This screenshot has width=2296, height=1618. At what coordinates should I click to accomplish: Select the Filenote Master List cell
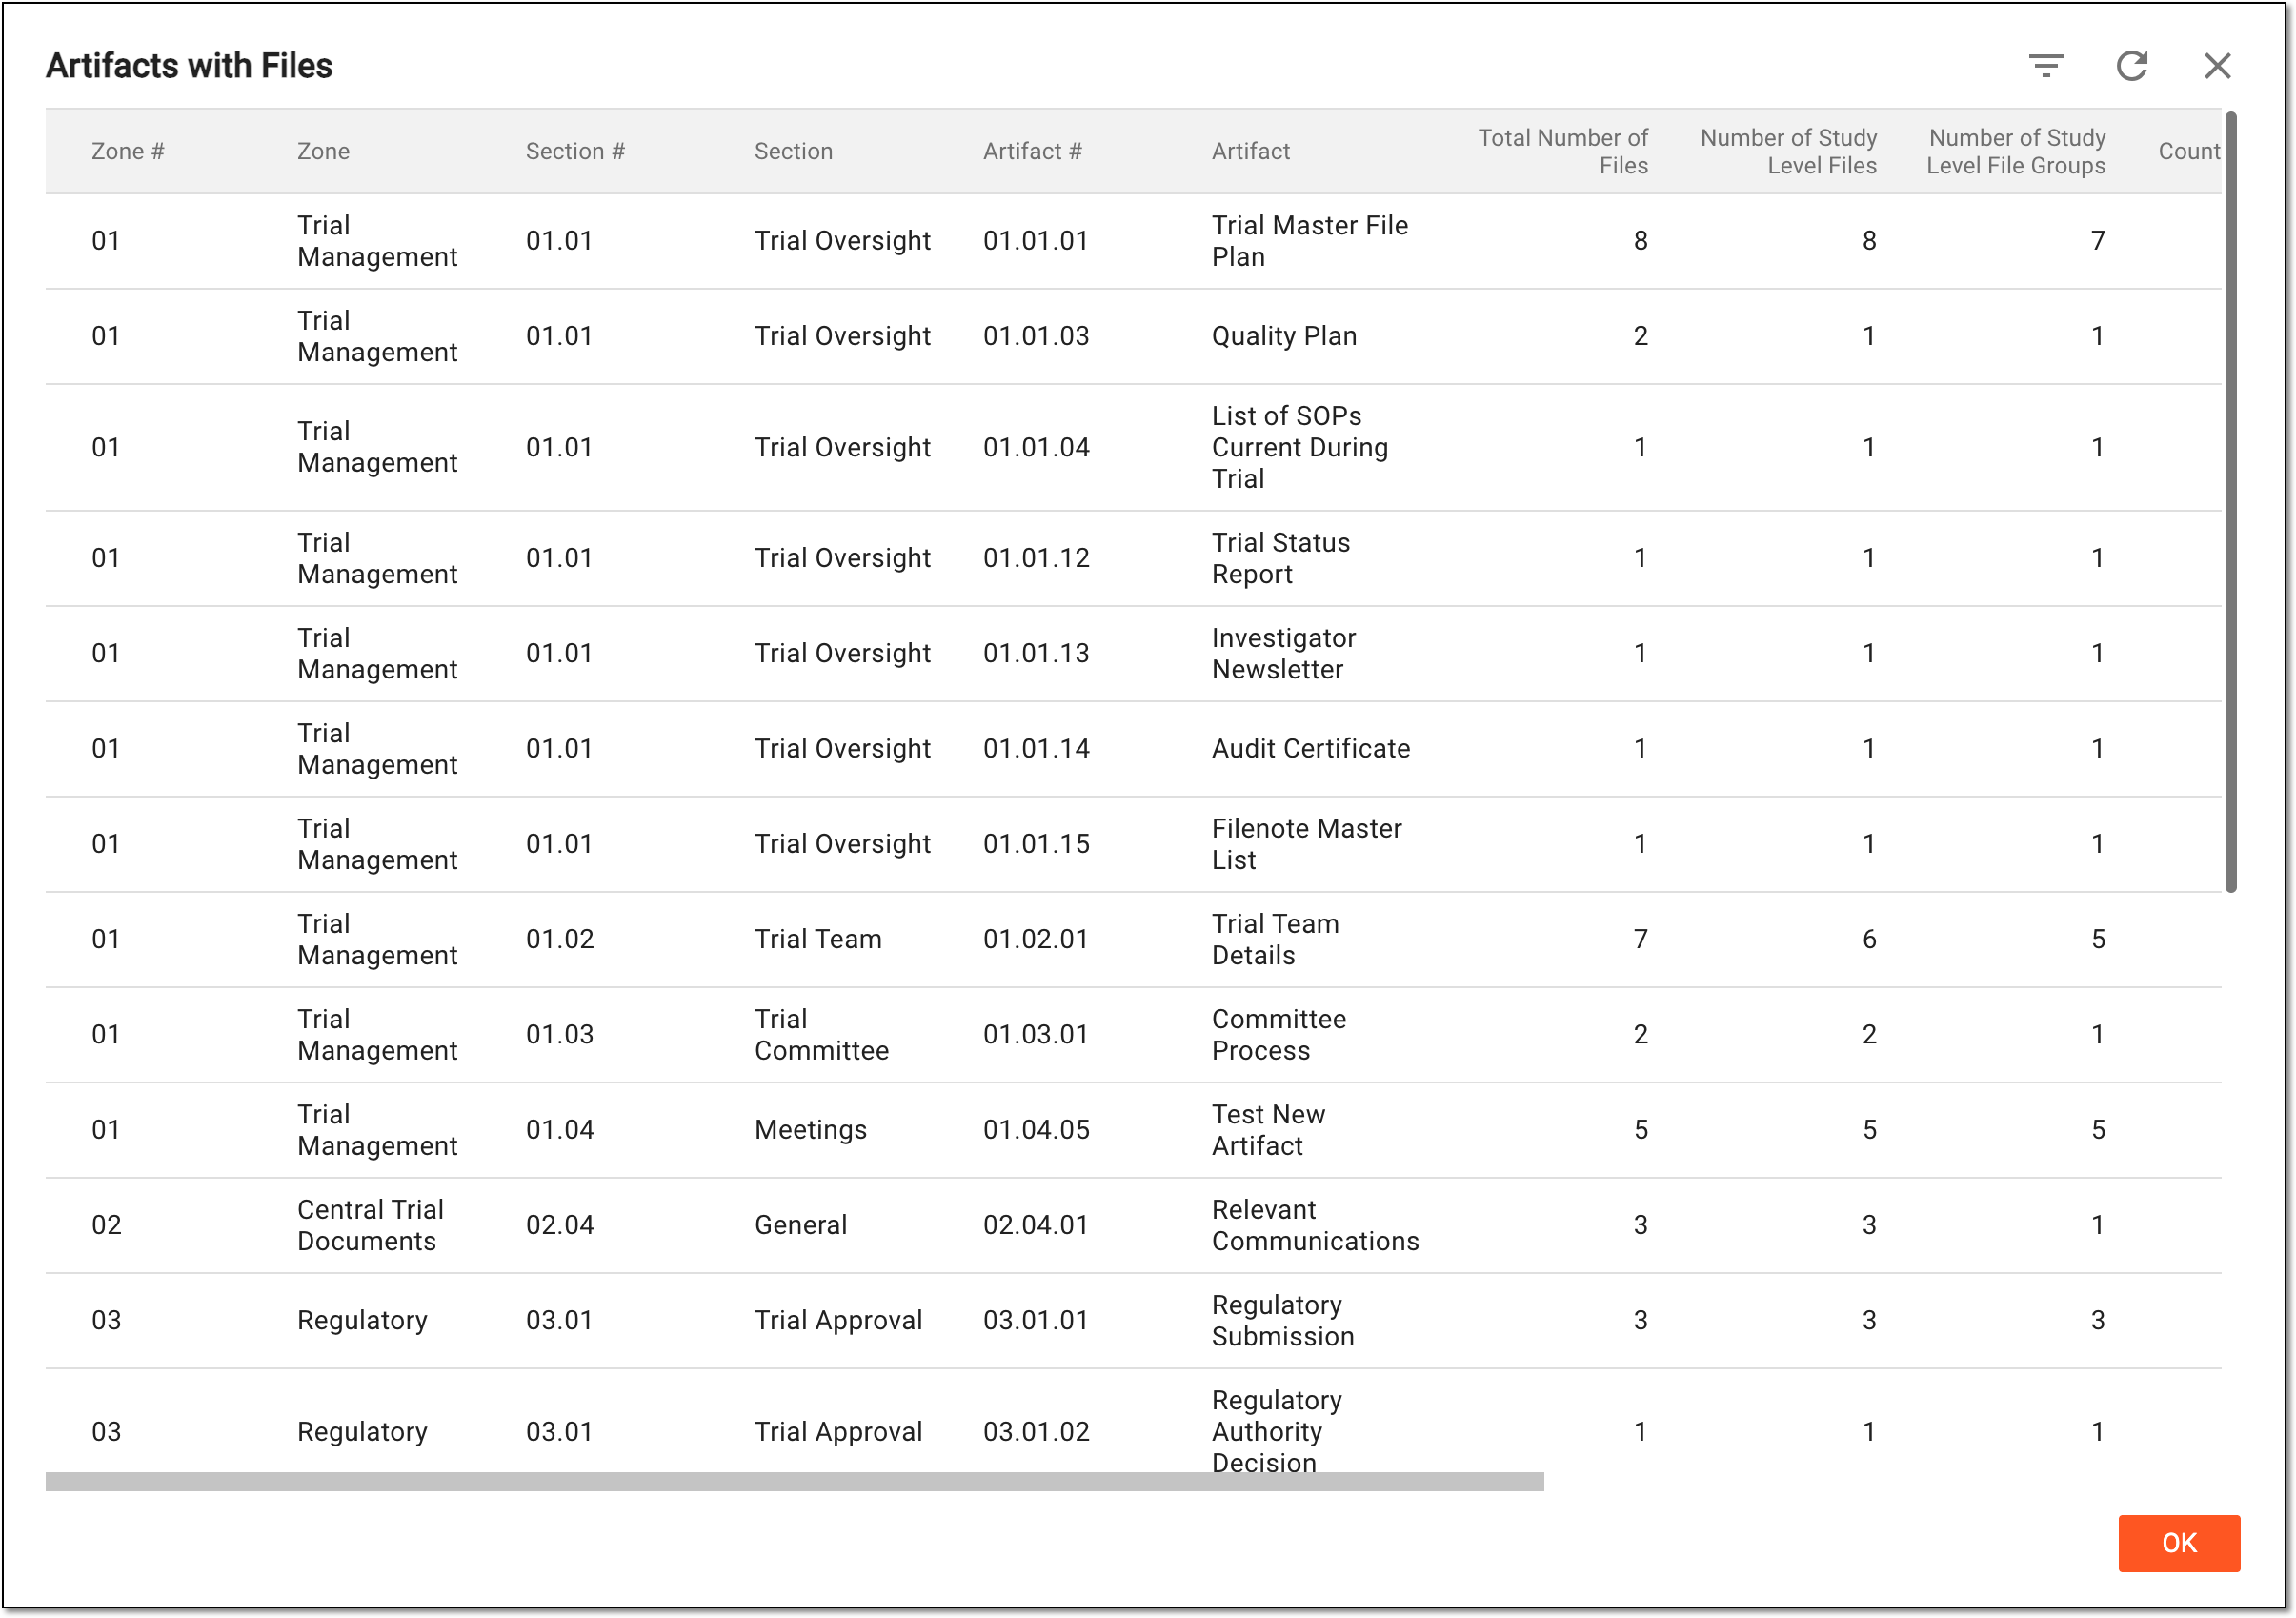pos(1306,844)
